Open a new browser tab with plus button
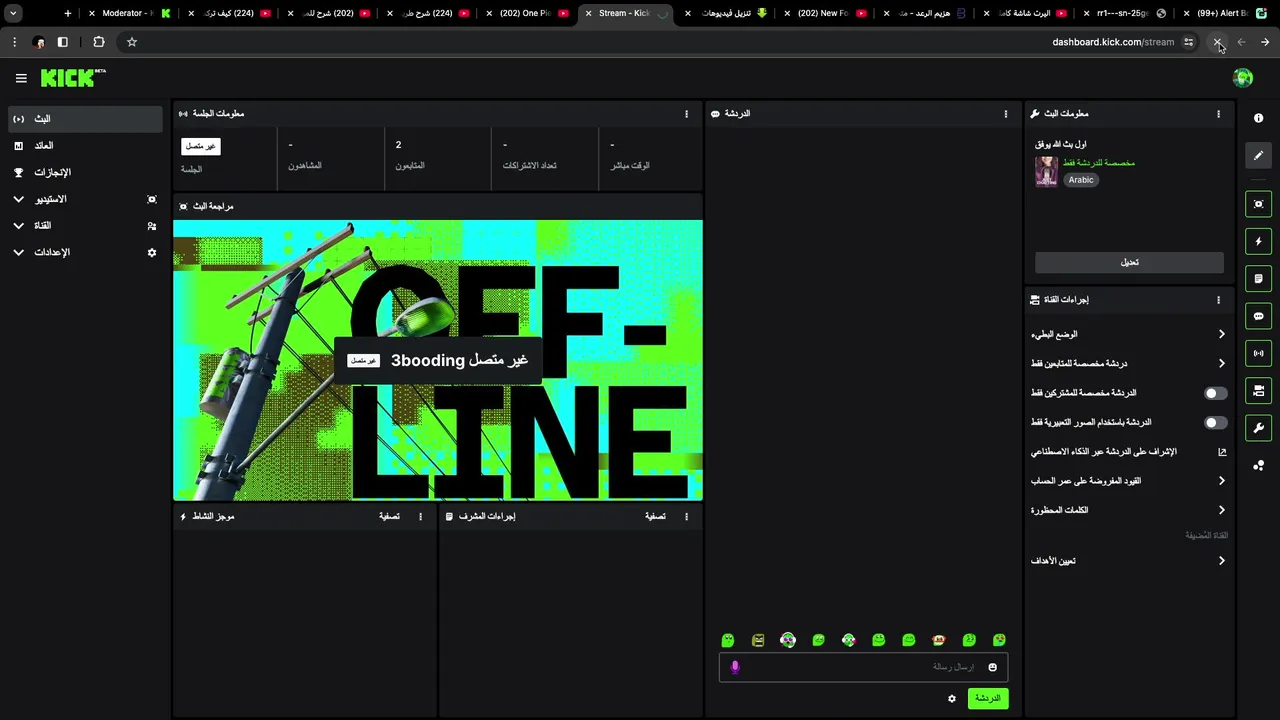 pyautogui.click(x=67, y=13)
